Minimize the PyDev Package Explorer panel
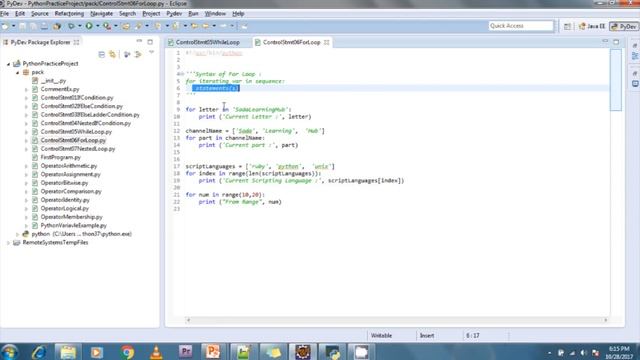 click(x=139, y=42)
